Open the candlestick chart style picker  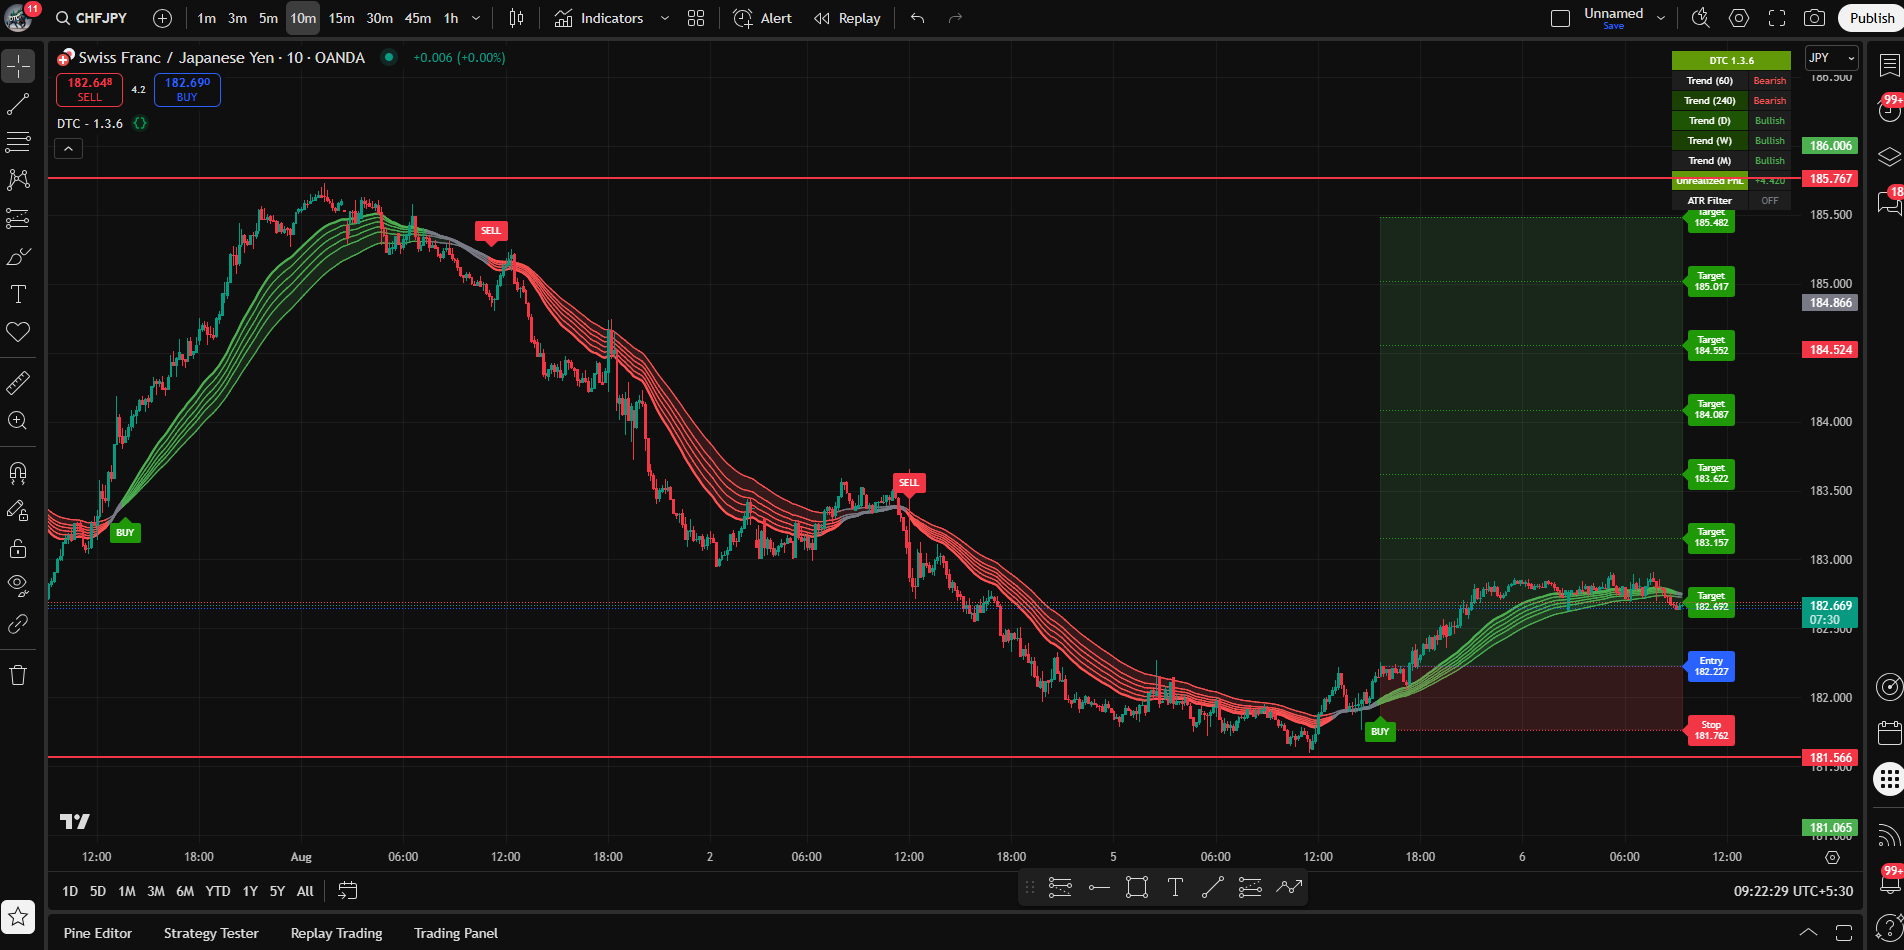(x=516, y=18)
